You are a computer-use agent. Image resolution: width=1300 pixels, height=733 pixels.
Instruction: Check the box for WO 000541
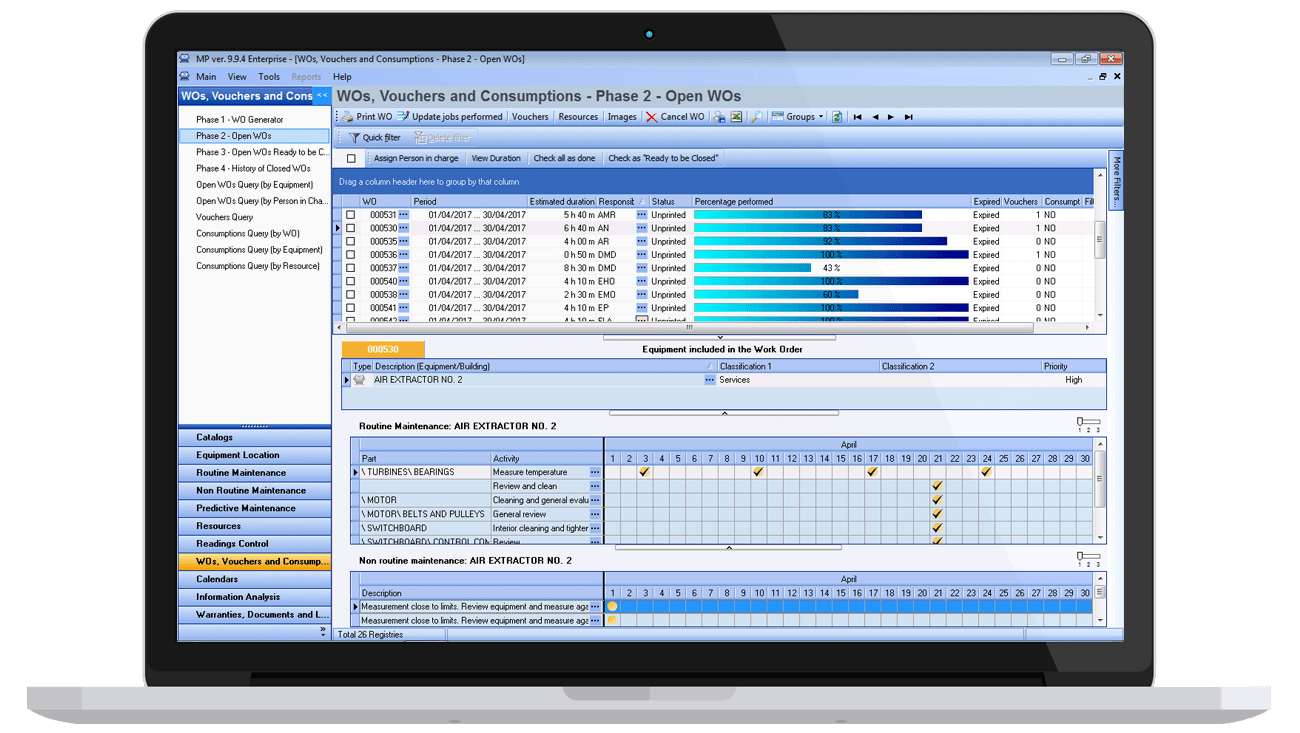[x=350, y=308]
